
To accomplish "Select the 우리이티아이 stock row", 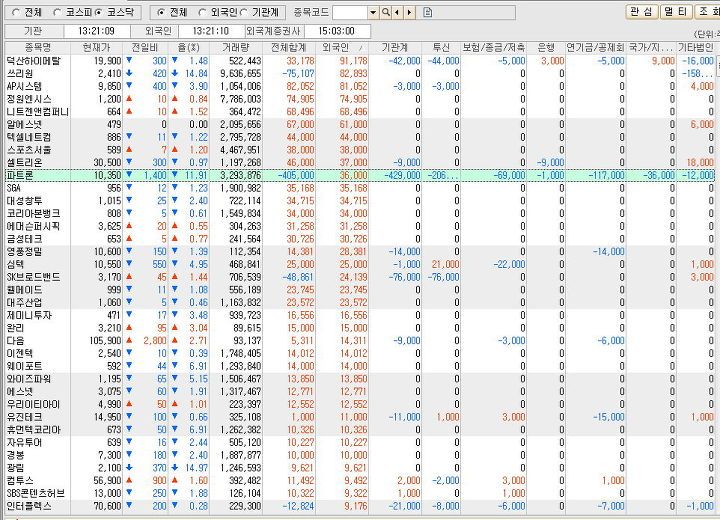I will (360, 404).
